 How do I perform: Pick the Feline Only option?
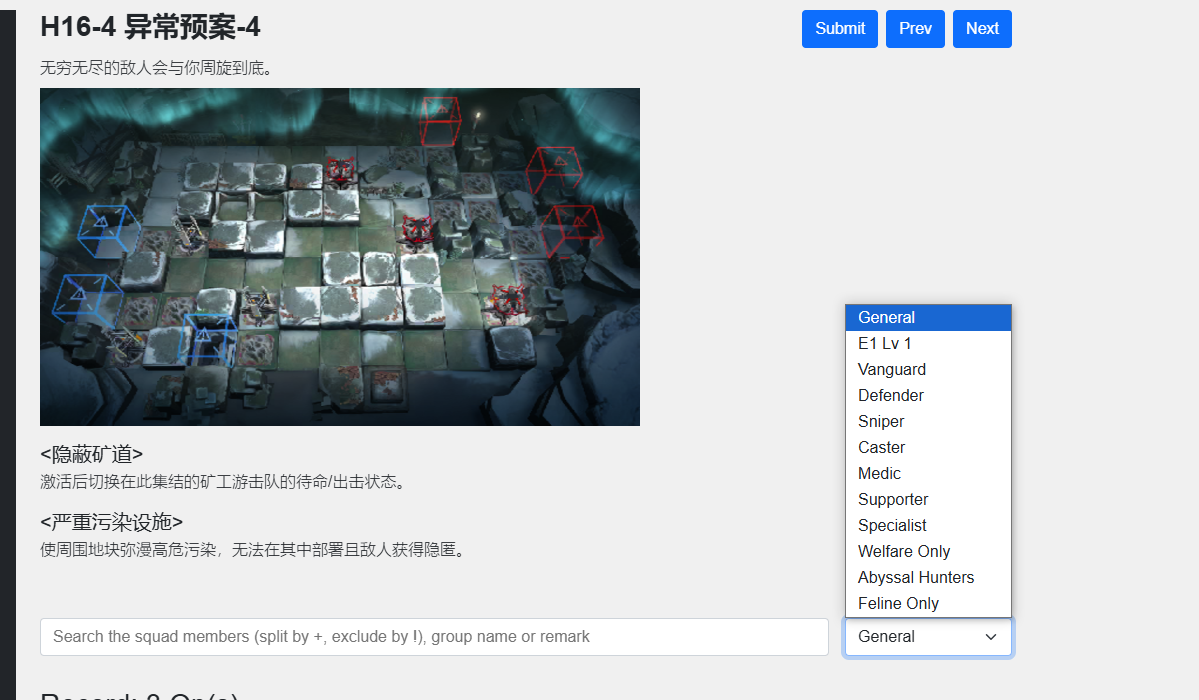click(928, 604)
